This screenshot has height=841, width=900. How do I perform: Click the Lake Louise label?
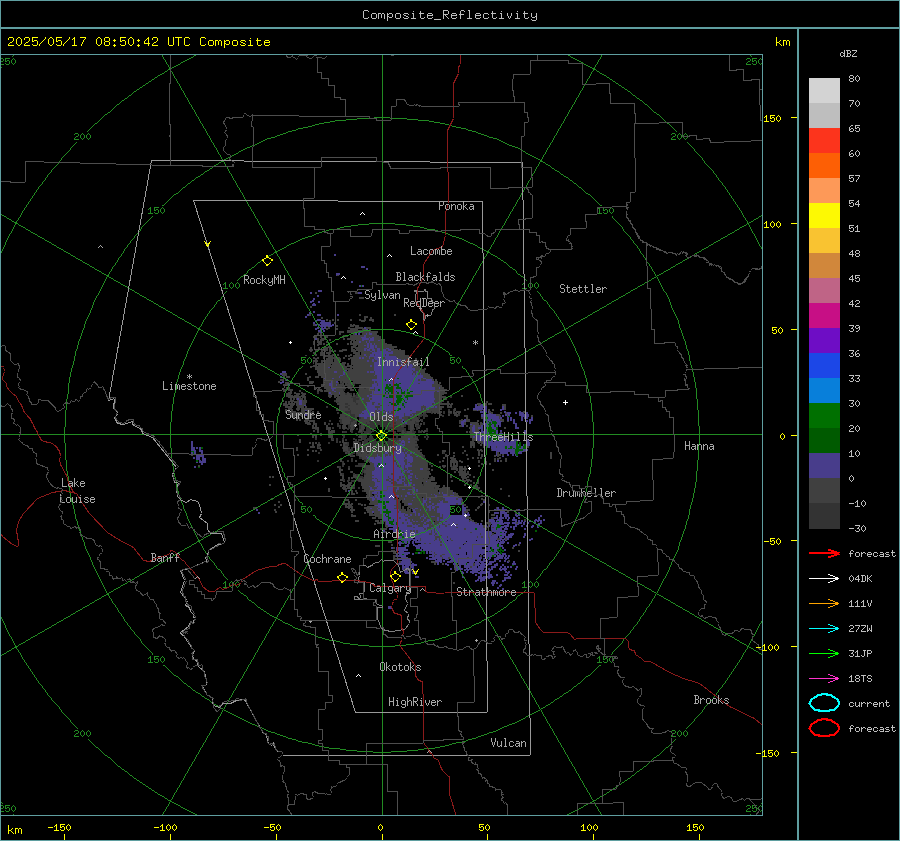coord(77,491)
